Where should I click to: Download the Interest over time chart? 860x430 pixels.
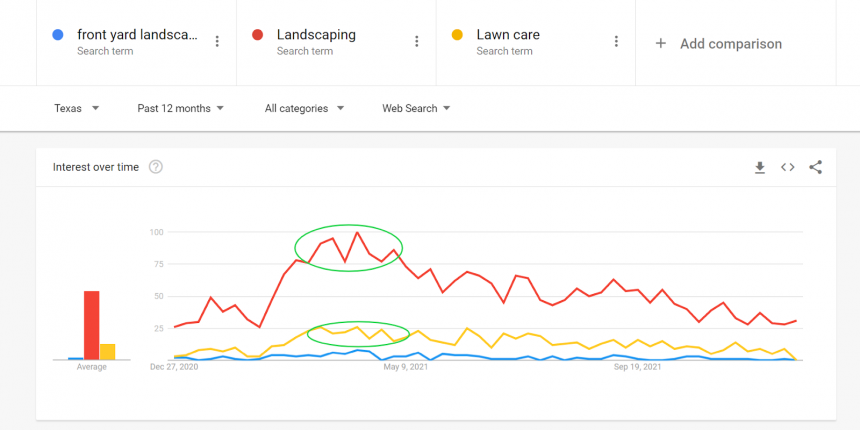[x=760, y=167]
